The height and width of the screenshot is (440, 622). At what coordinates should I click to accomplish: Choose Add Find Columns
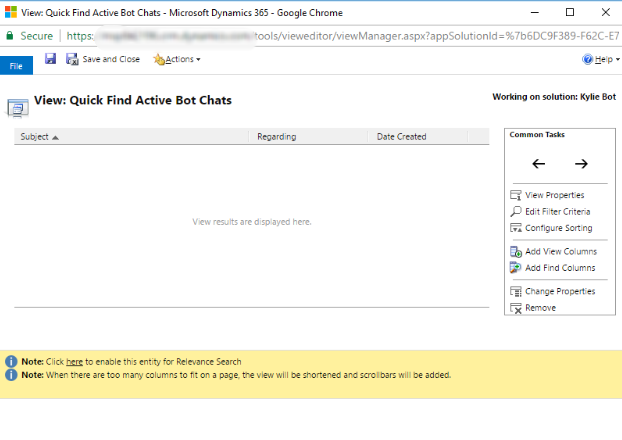560,268
